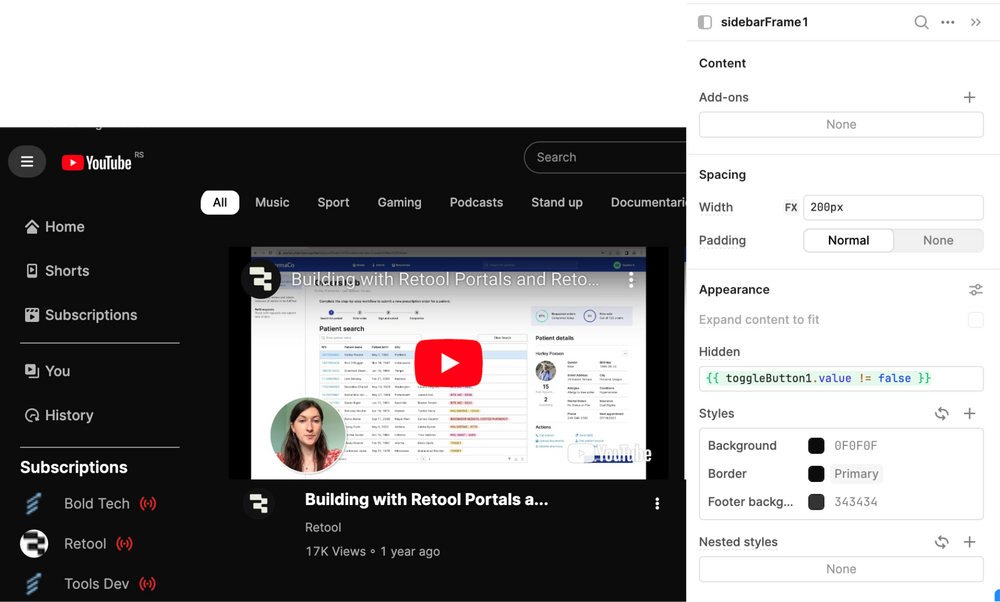The image size is (1000, 602).
Task: Set Padding to None
Action: 938,240
